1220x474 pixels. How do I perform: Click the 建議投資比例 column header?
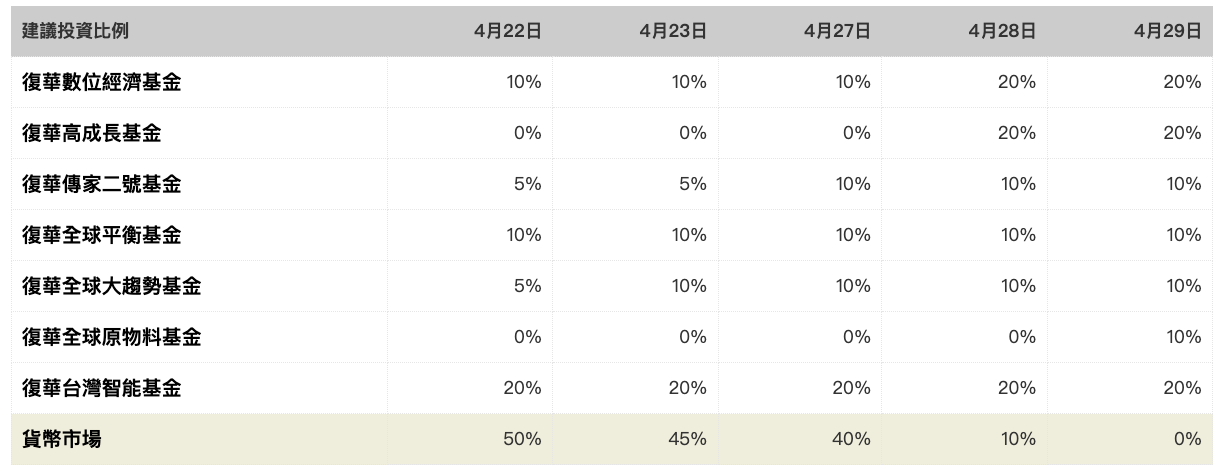point(75,31)
